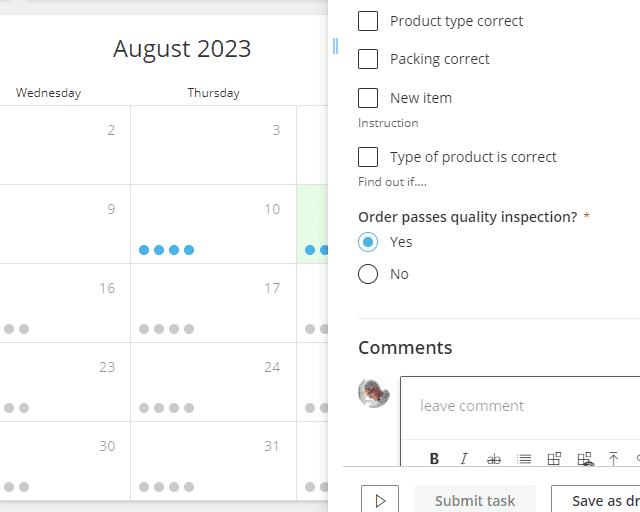
Task: Insert bulleted list in comment
Action: (x=524, y=459)
